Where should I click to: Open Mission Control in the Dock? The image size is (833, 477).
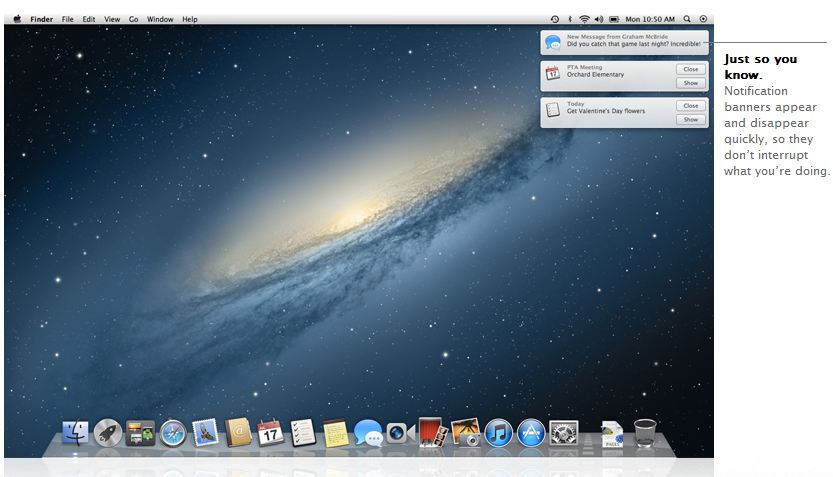(140, 433)
